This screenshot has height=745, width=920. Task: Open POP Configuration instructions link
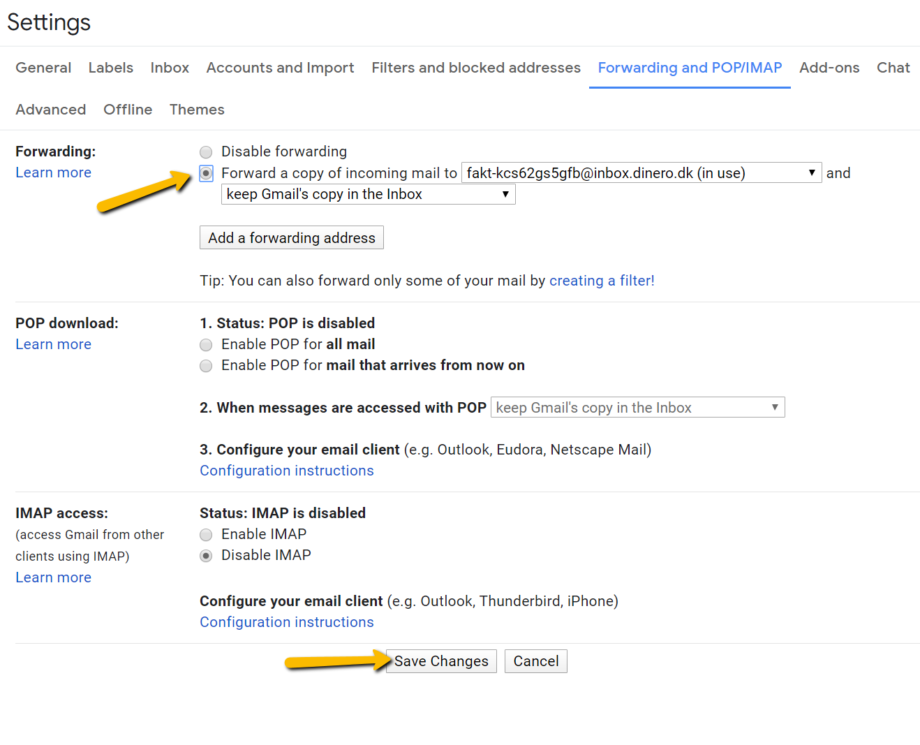point(286,471)
